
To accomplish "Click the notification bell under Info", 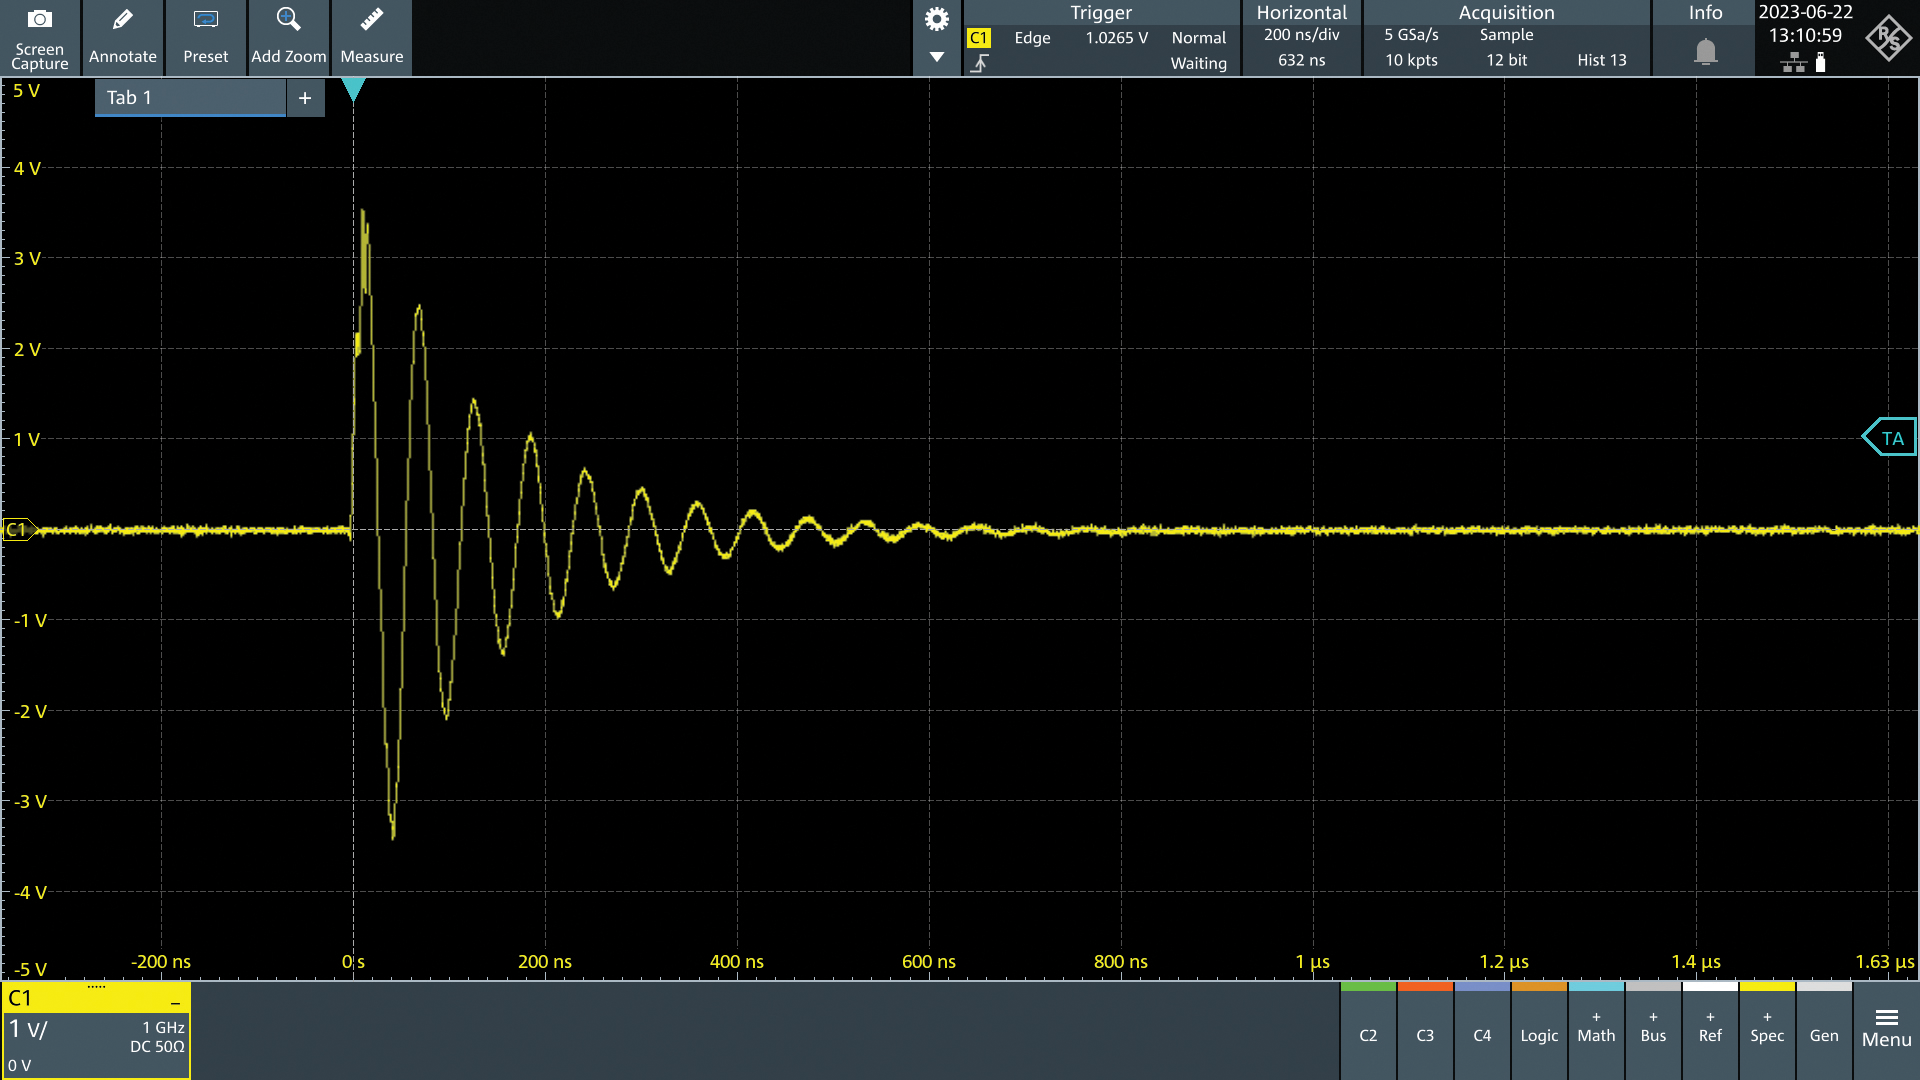I will 1705,51.
